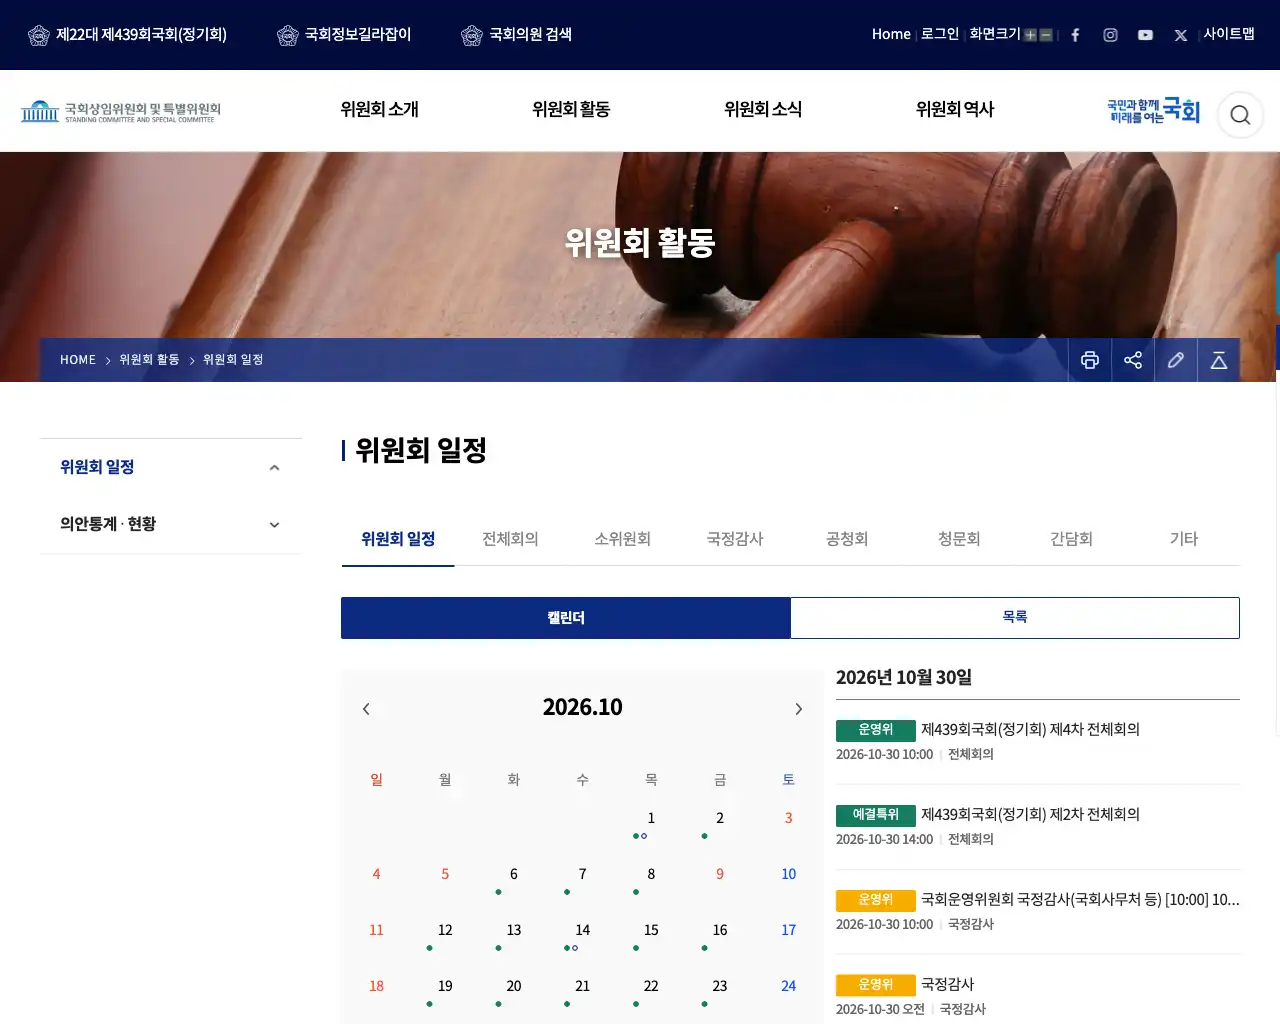This screenshot has width=1280, height=1024.
Task: Select October 2 on the calendar
Action: (x=720, y=819)
